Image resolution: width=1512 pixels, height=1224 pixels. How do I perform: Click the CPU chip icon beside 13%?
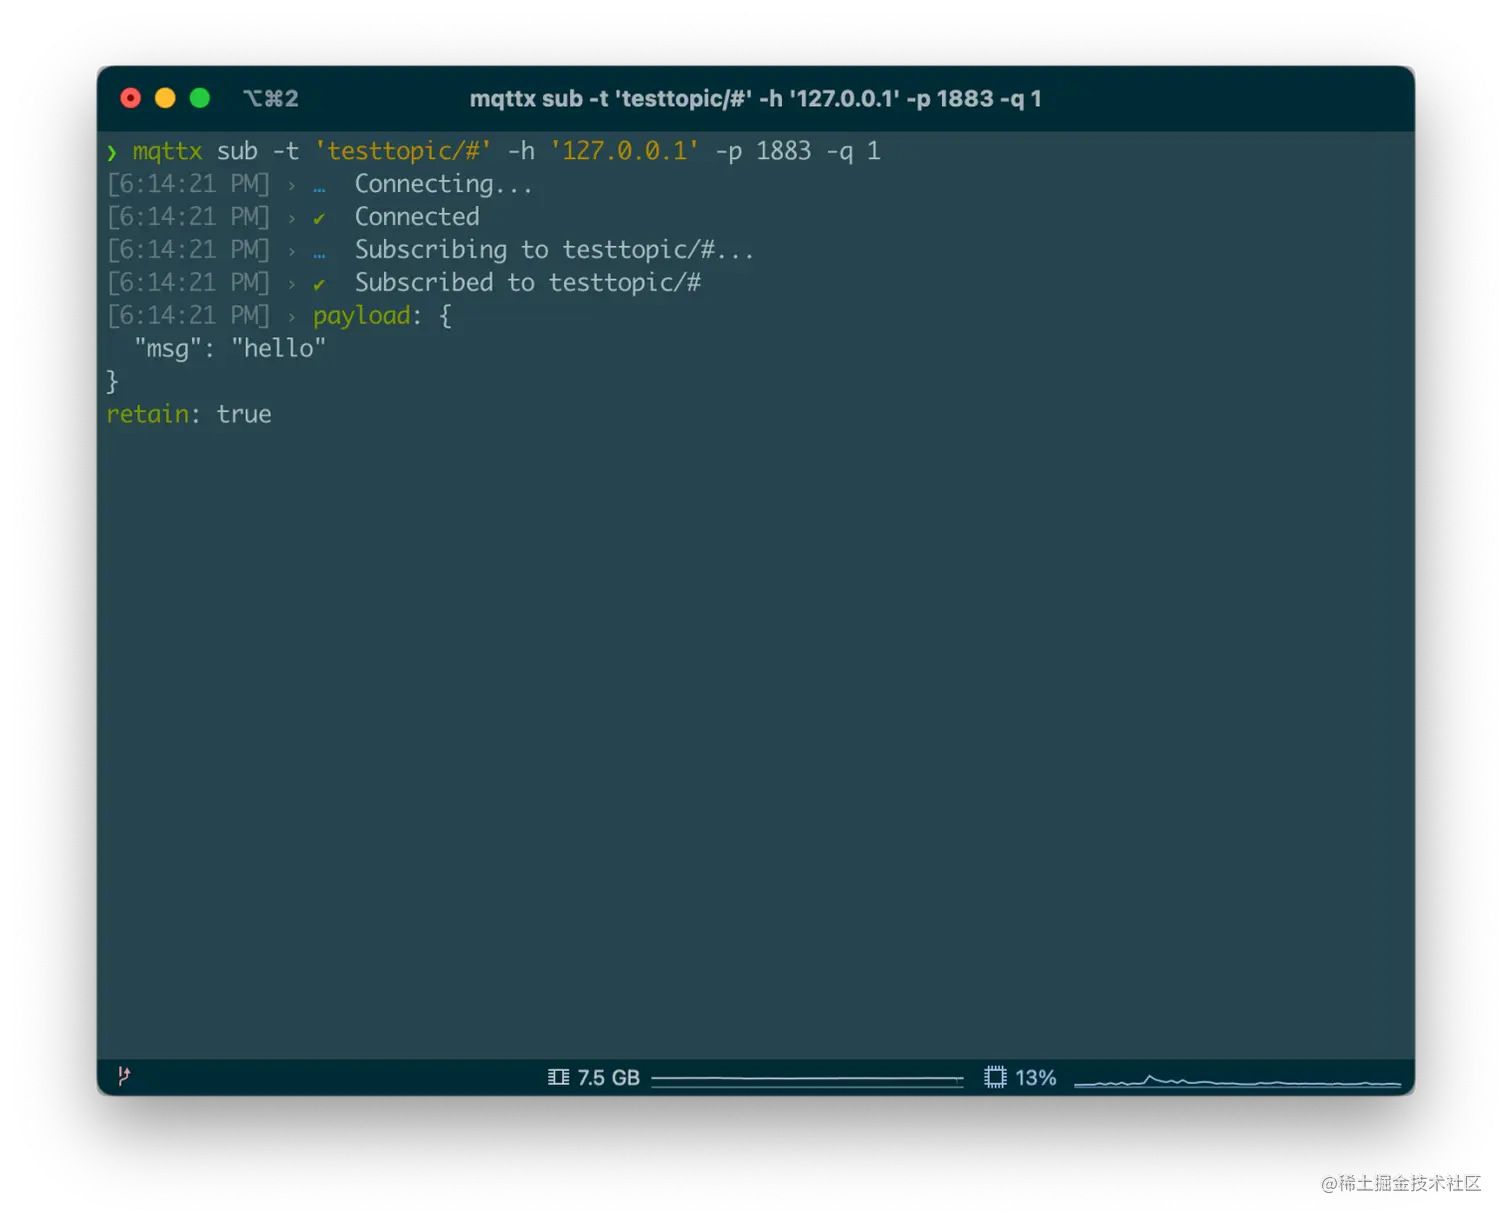tap(995, 1077)
